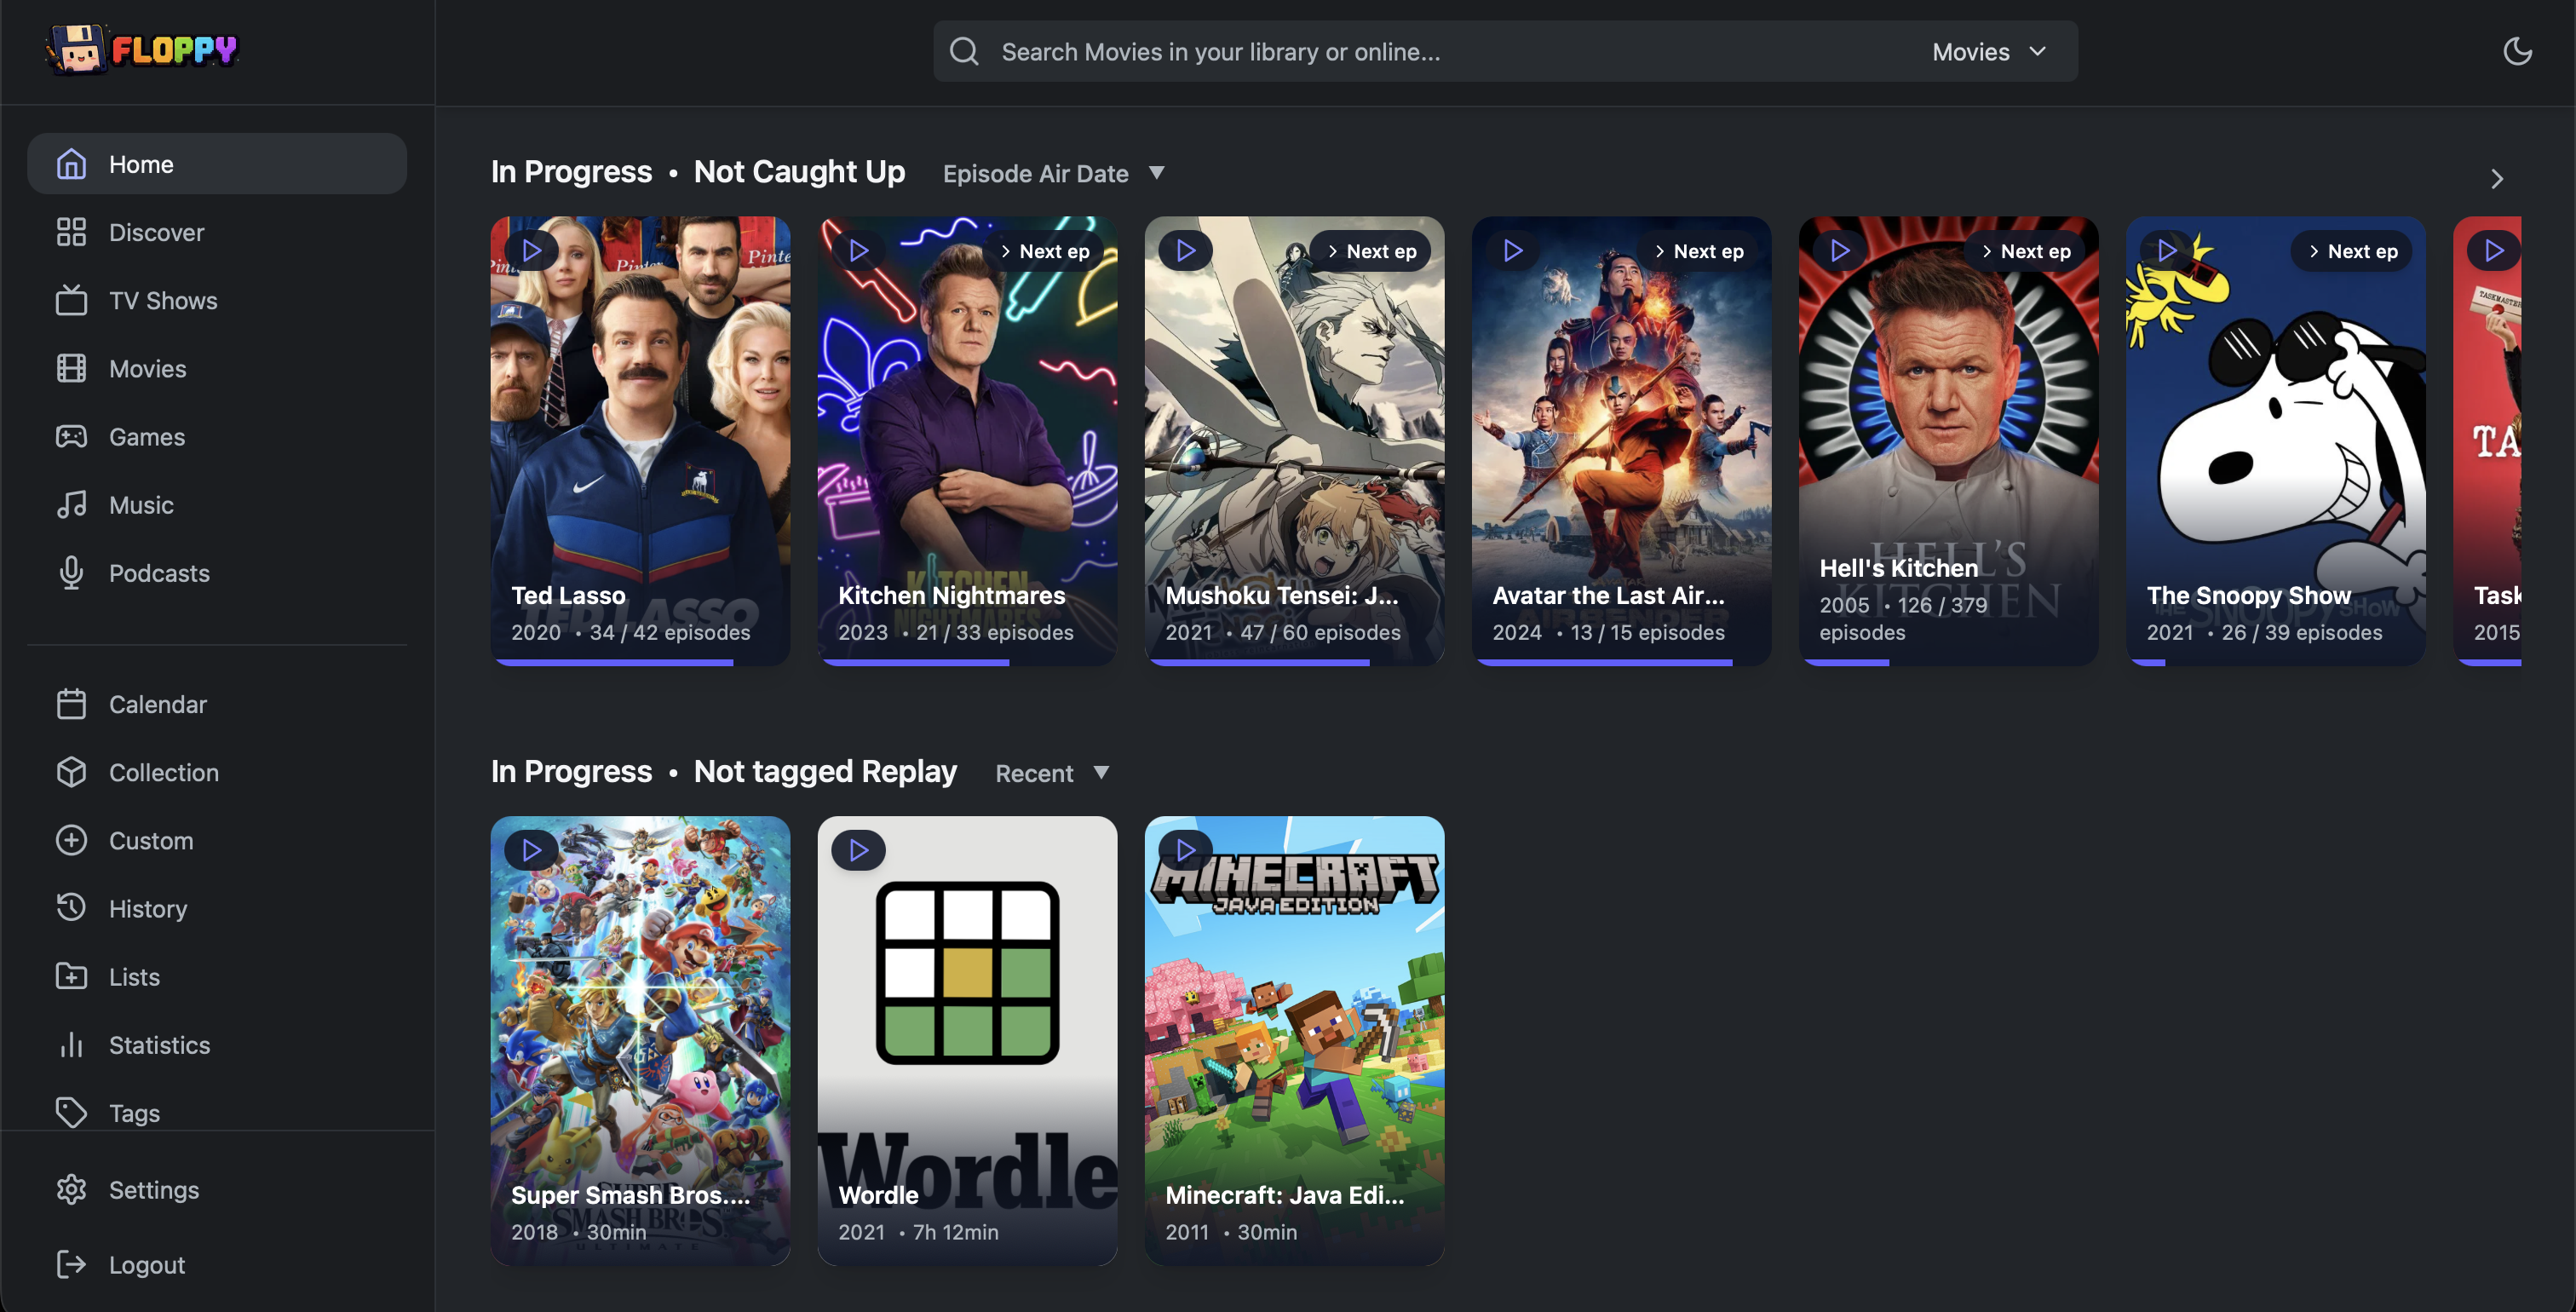Click the Lists folder icon
This screenshot has height=1312, width=2576.
[x=71, y=976]
